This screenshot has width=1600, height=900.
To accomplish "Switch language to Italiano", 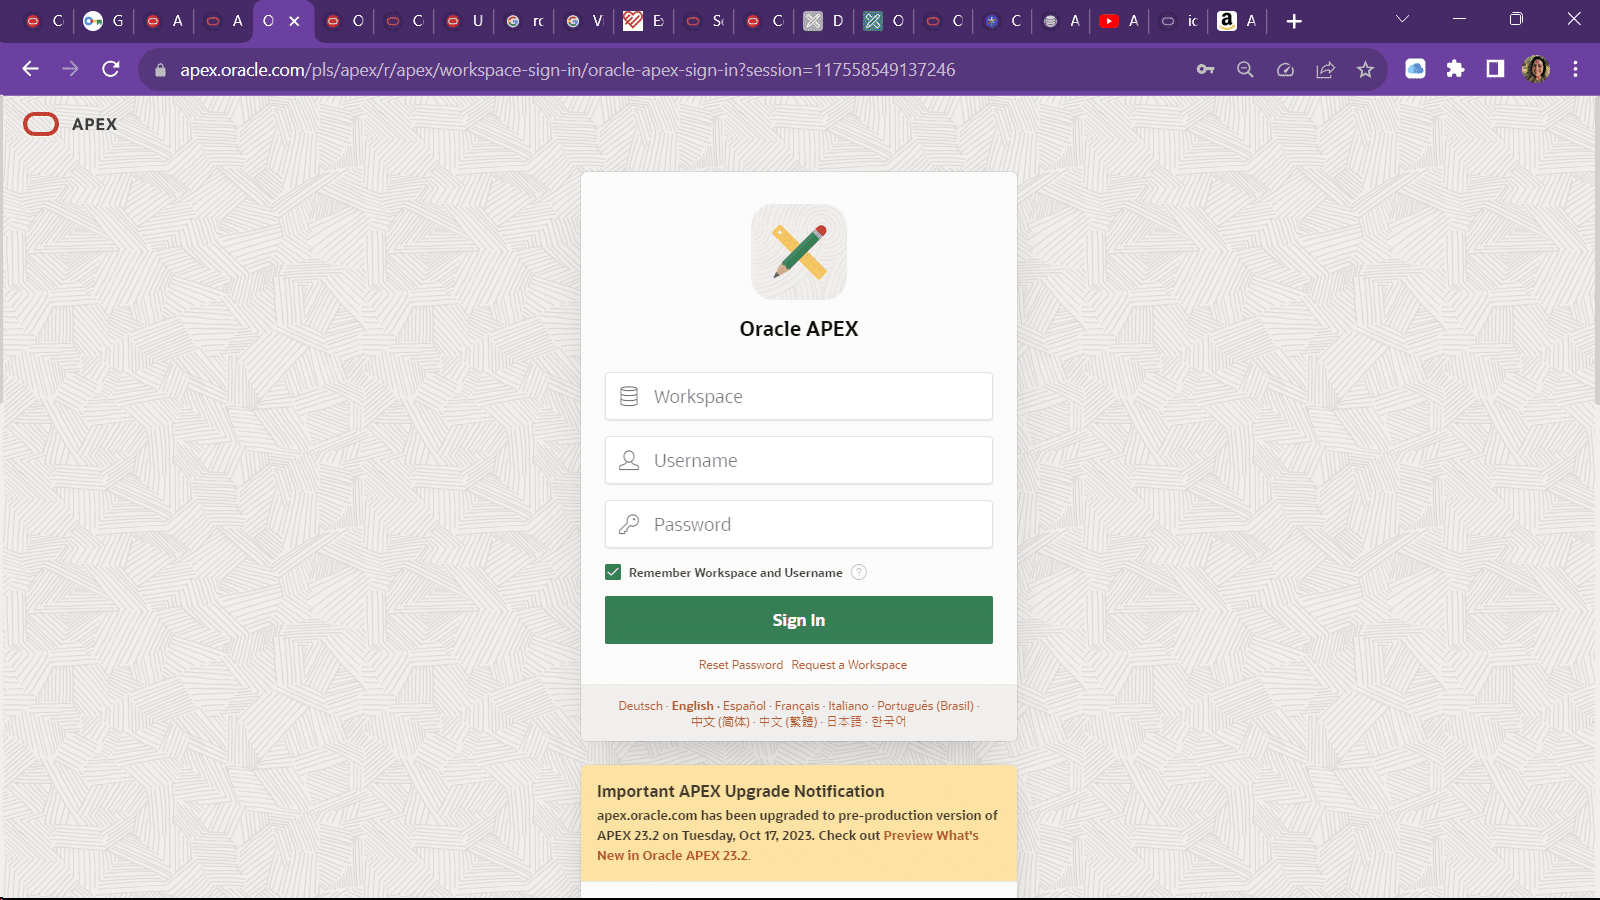I will (x=848, y=706).
